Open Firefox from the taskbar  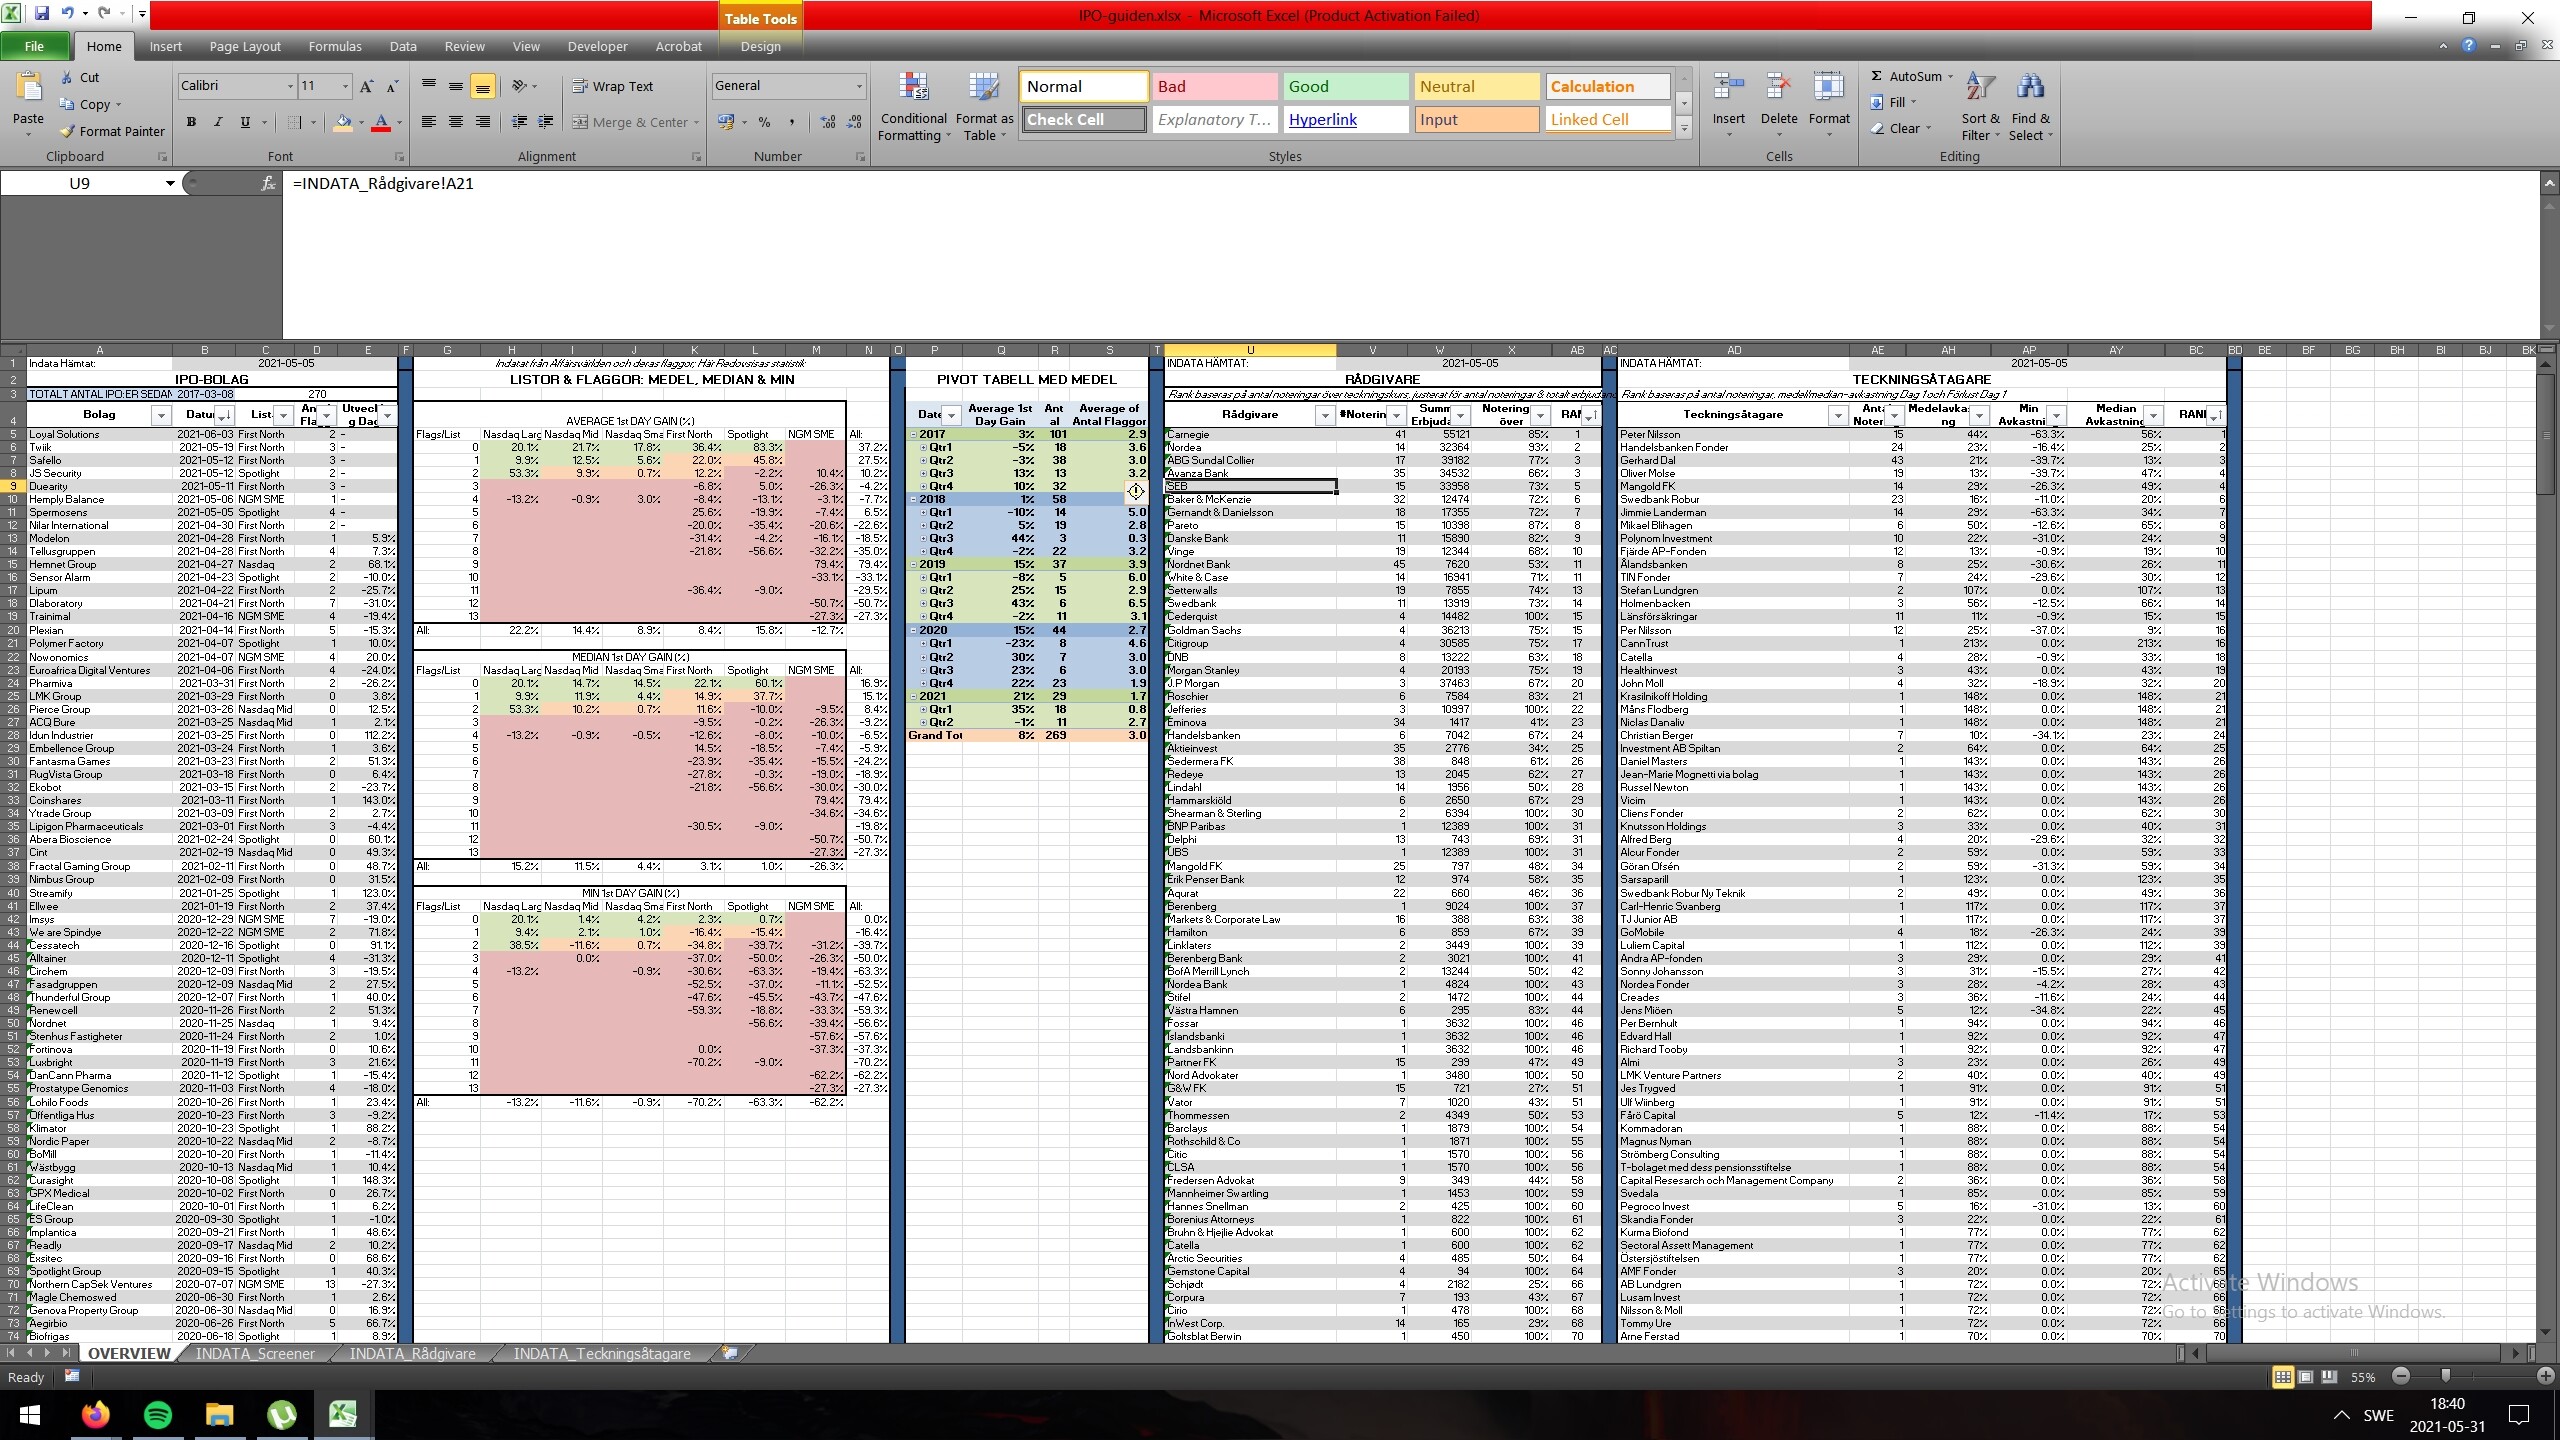tap(96, 1415)
